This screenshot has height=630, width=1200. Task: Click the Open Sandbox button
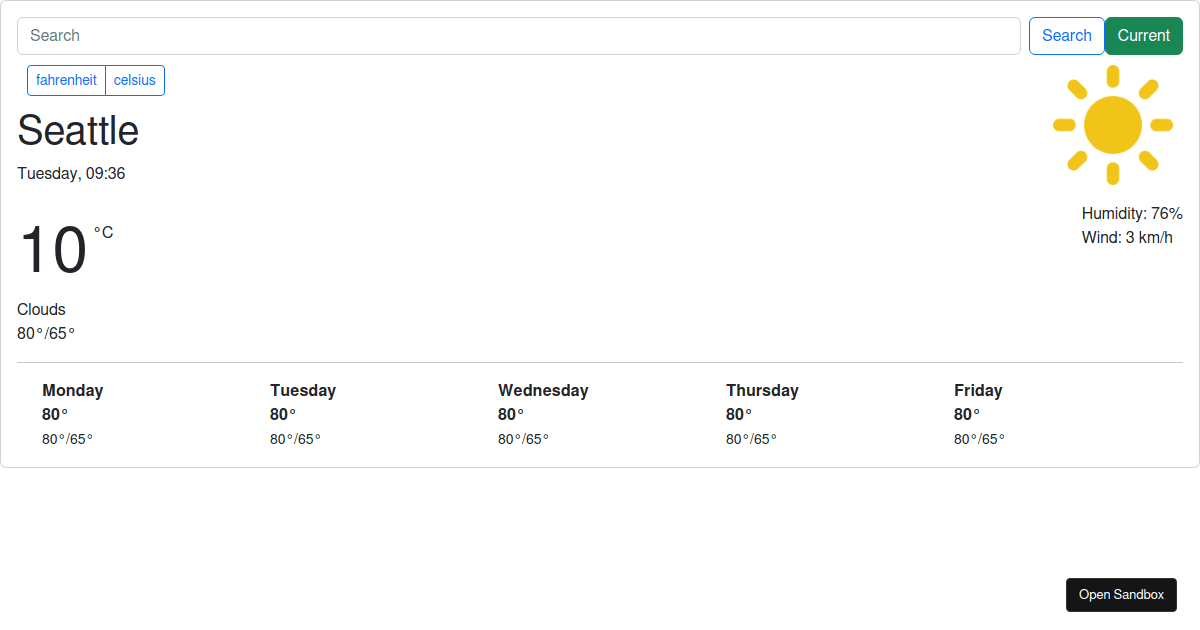pyautogui.click(x=1121, y=594)
